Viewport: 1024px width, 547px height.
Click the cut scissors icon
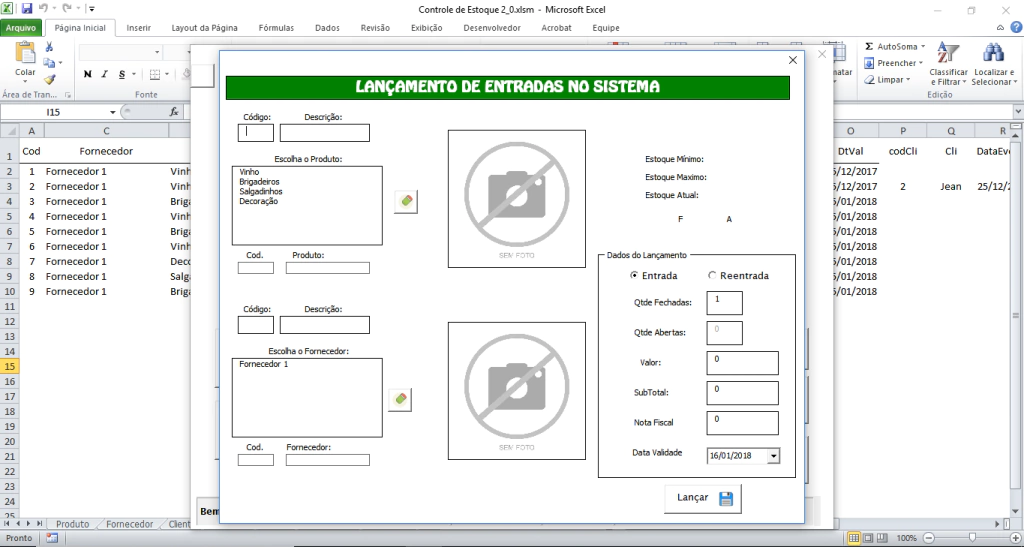tap(49, 47)
